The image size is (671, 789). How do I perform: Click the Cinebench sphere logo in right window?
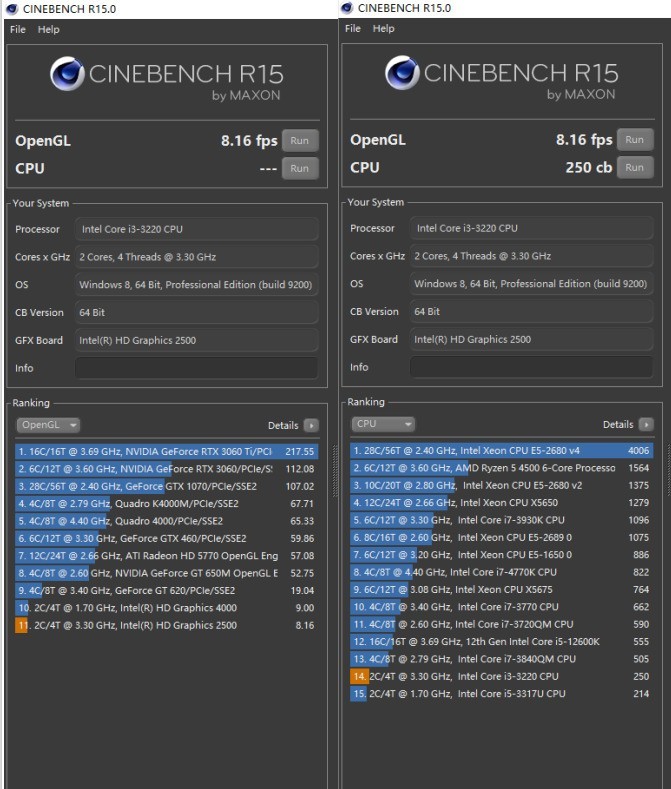tap(403, 75)
